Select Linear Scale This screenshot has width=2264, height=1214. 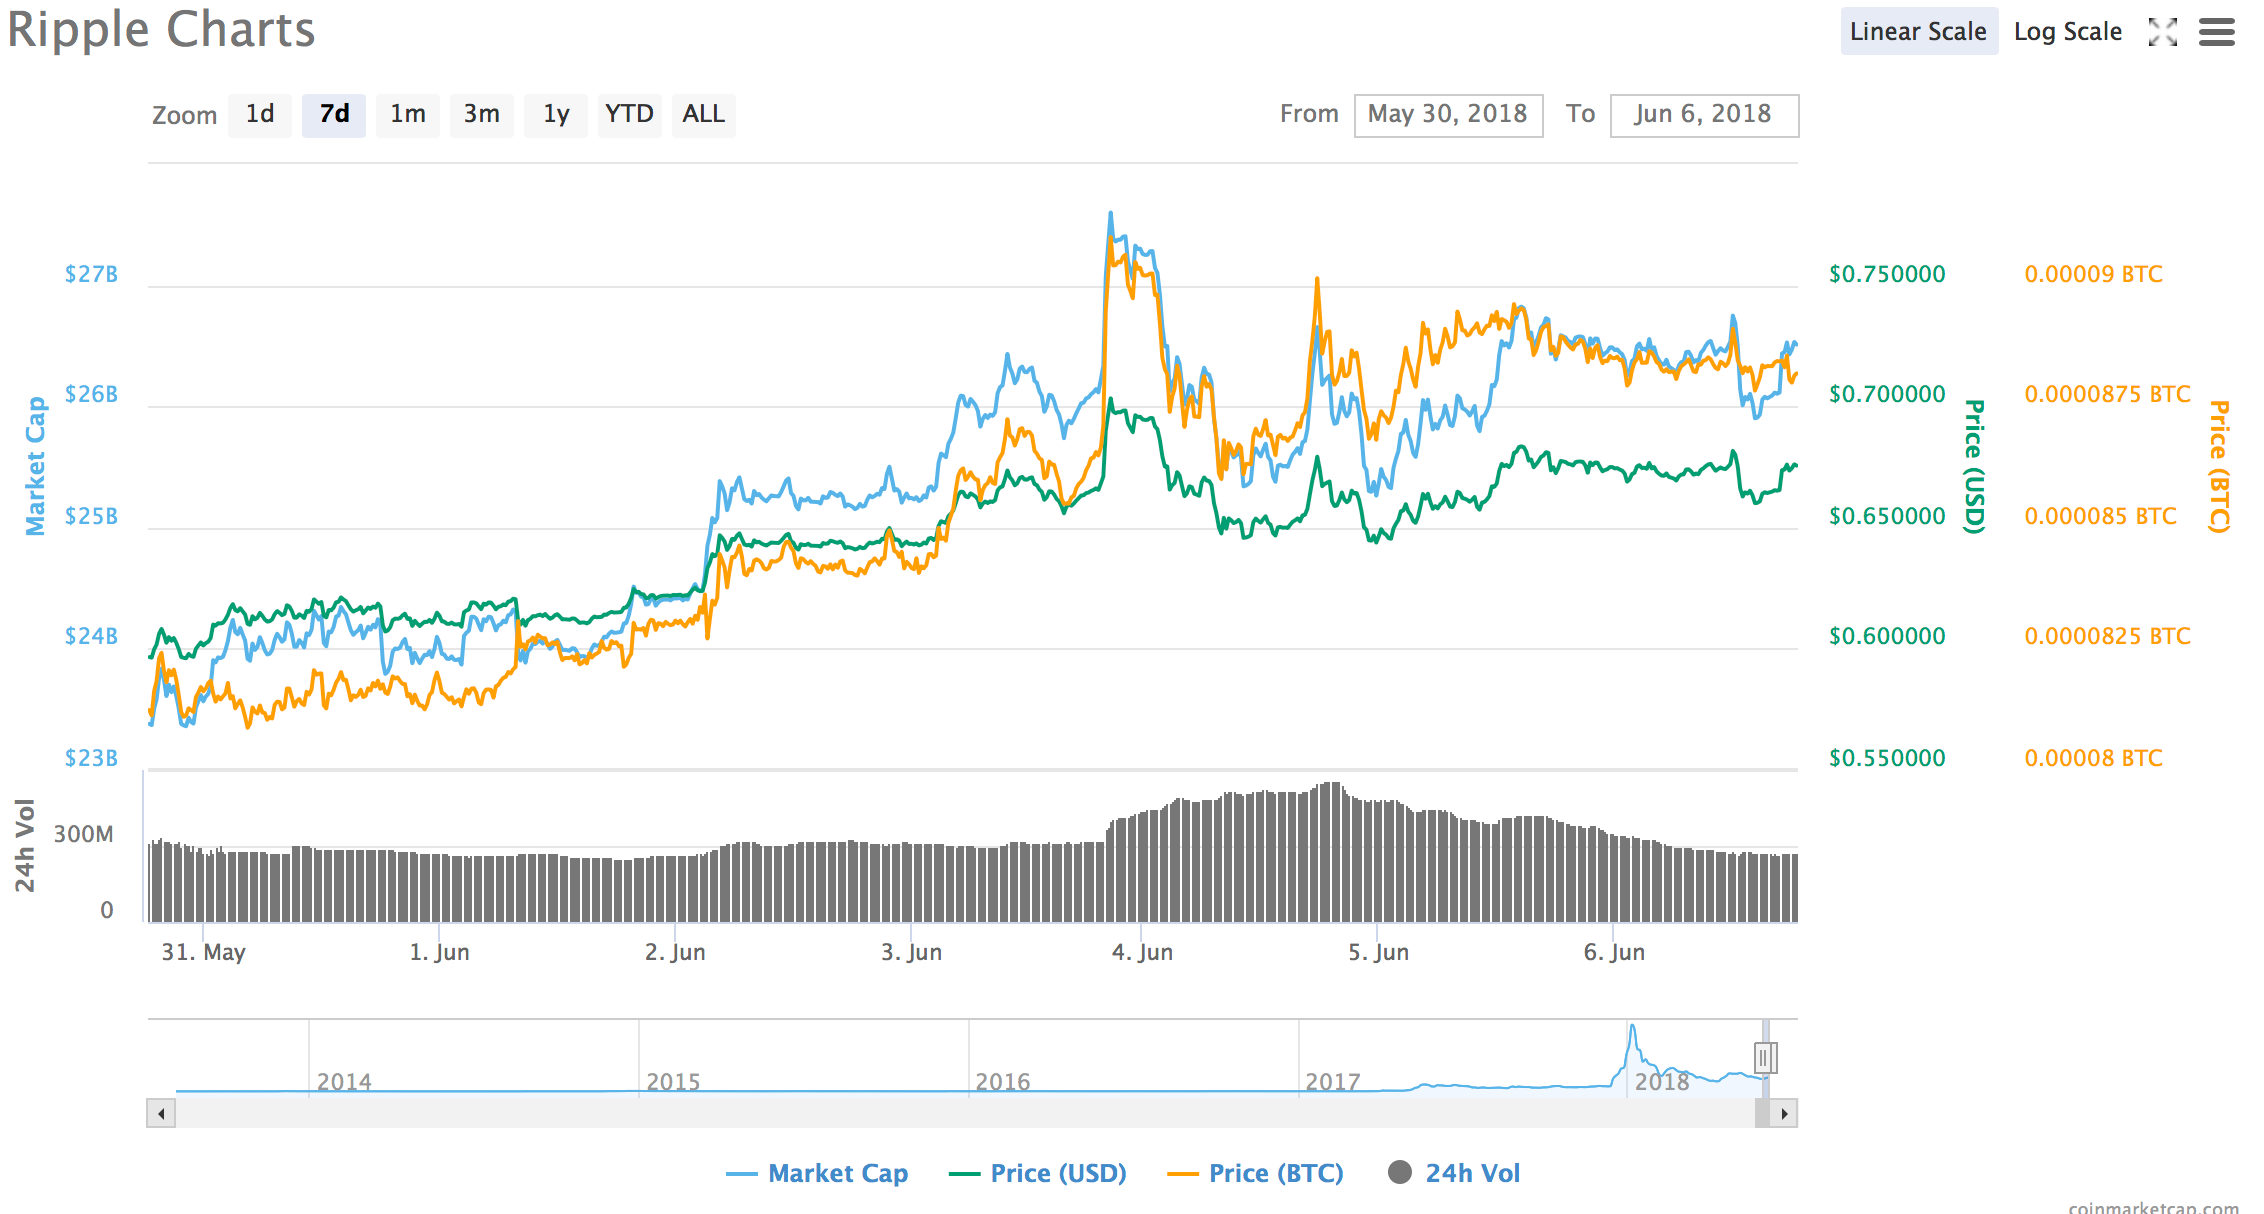pos(1918,32)
